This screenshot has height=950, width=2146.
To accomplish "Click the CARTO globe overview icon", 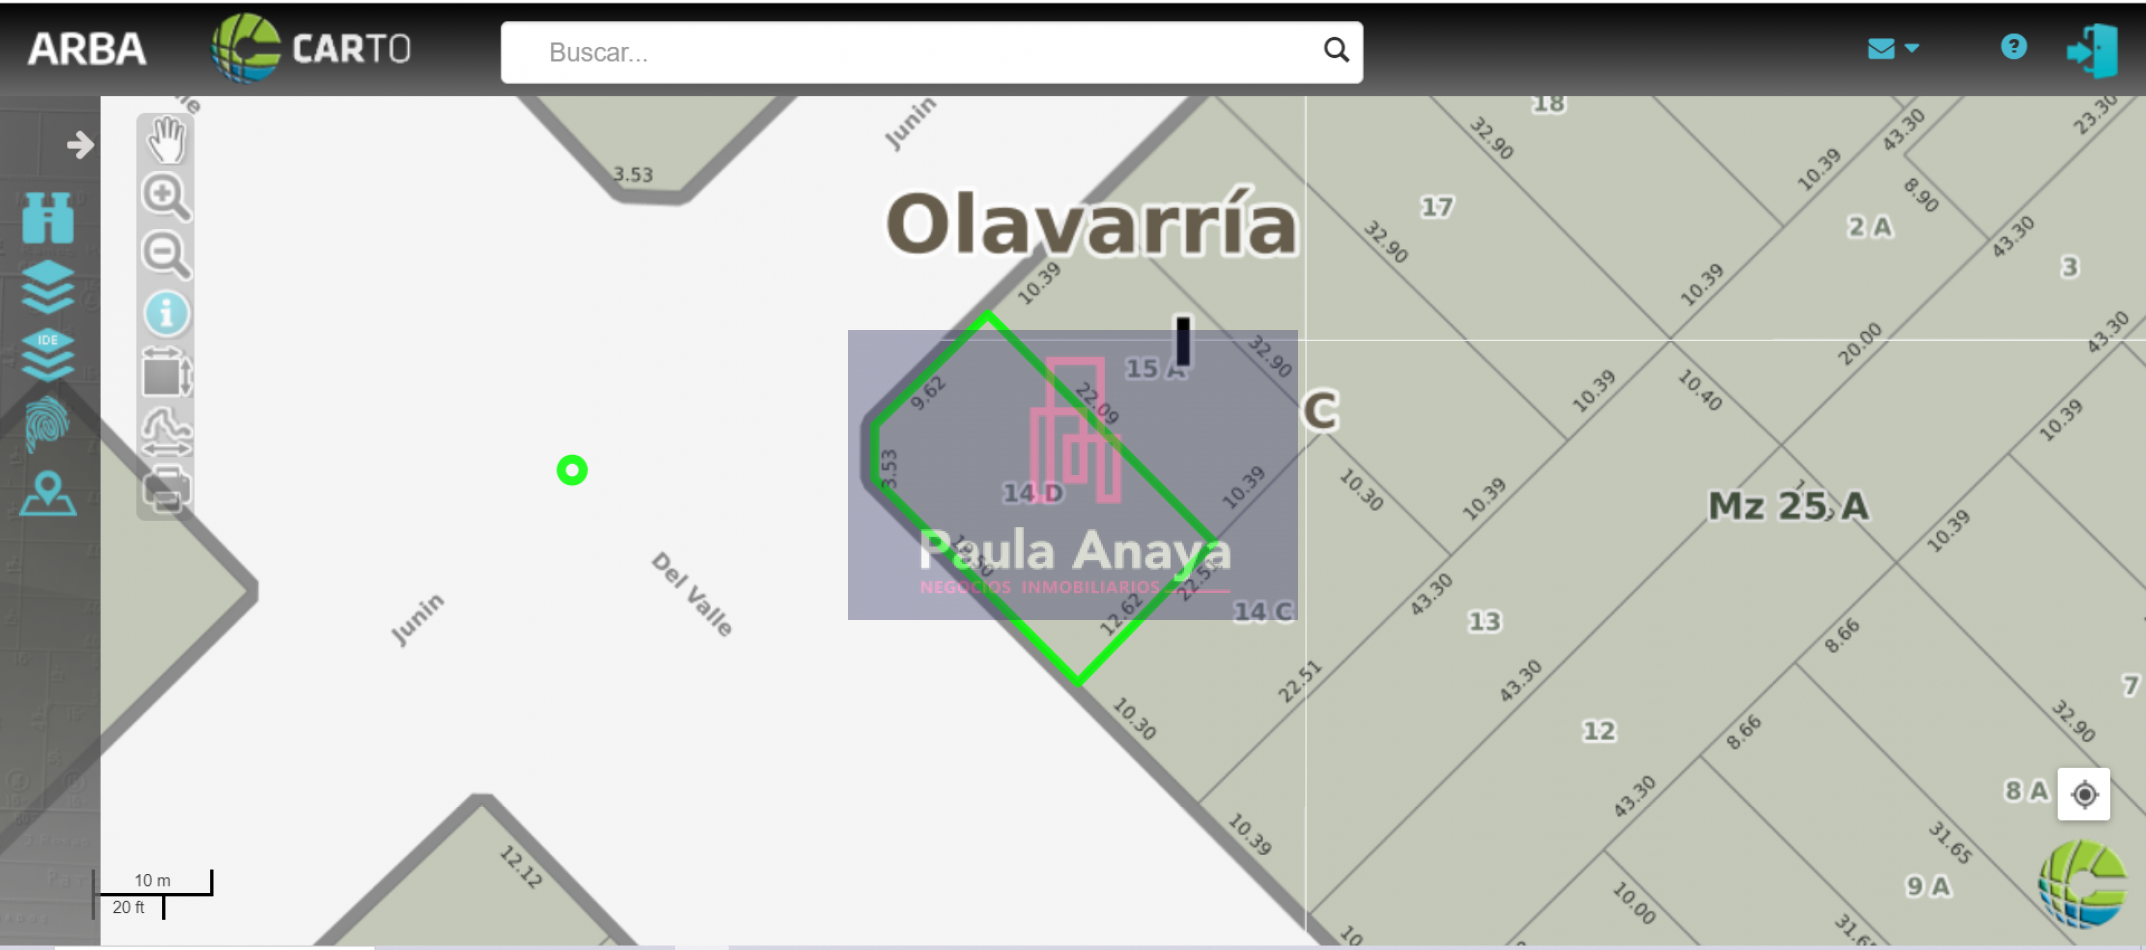I will (2083, 884).
